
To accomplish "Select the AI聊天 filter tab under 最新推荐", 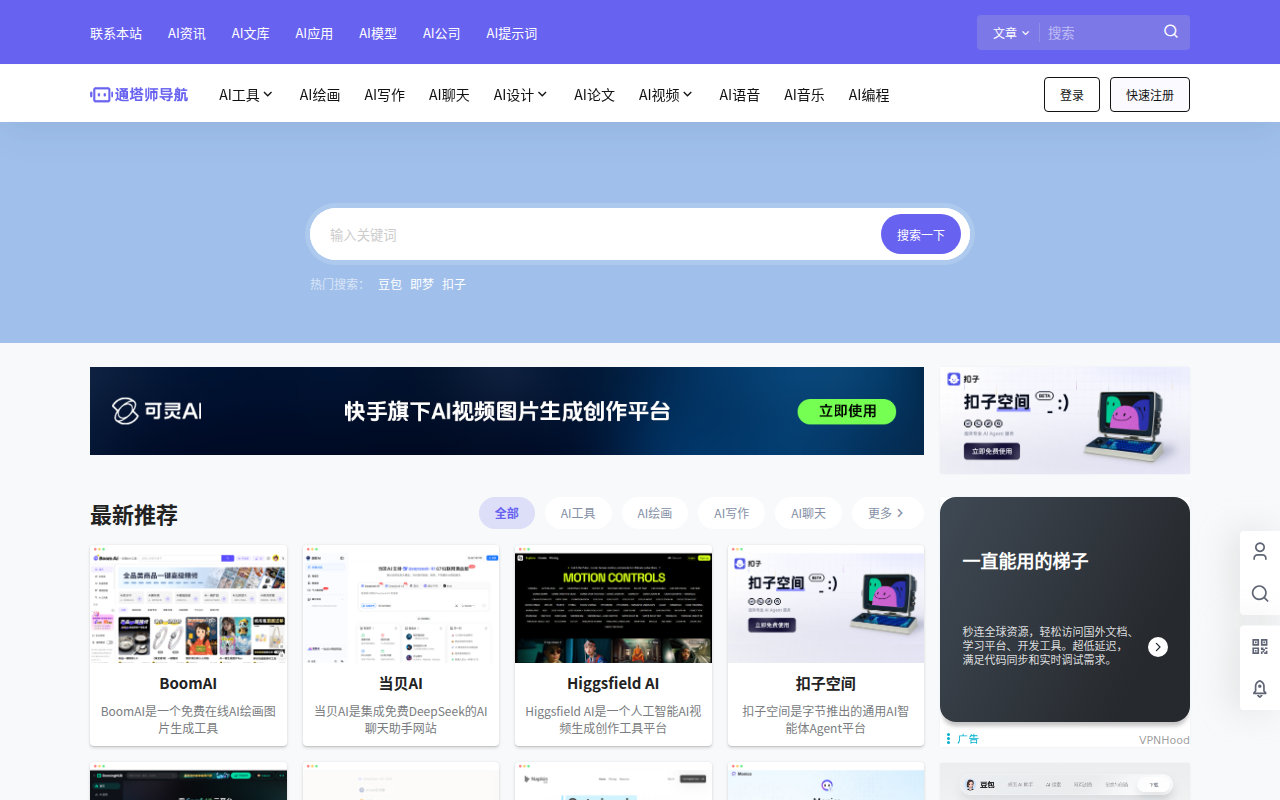I will point(808,513).
